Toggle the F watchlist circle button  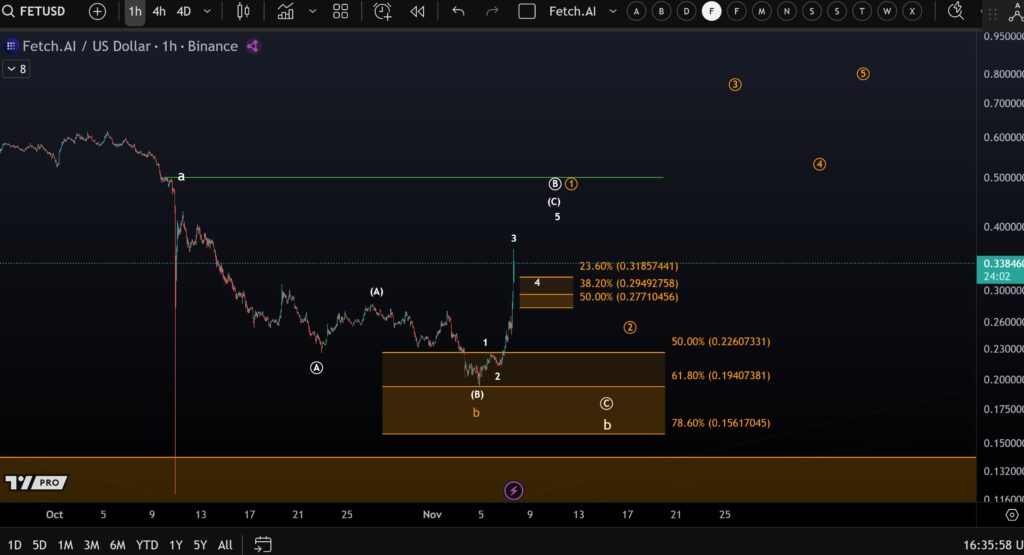coord(711,11)
